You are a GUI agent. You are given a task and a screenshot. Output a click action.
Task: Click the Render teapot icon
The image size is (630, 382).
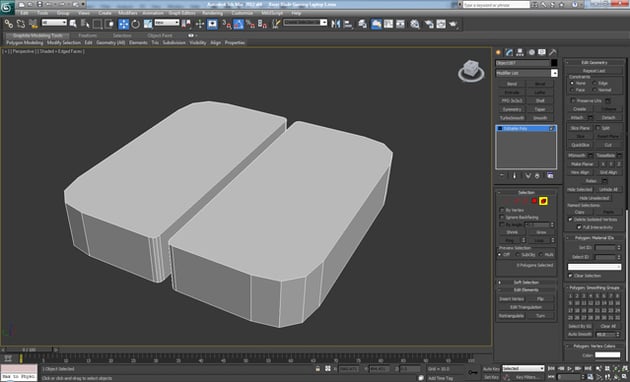pos(454,24)
